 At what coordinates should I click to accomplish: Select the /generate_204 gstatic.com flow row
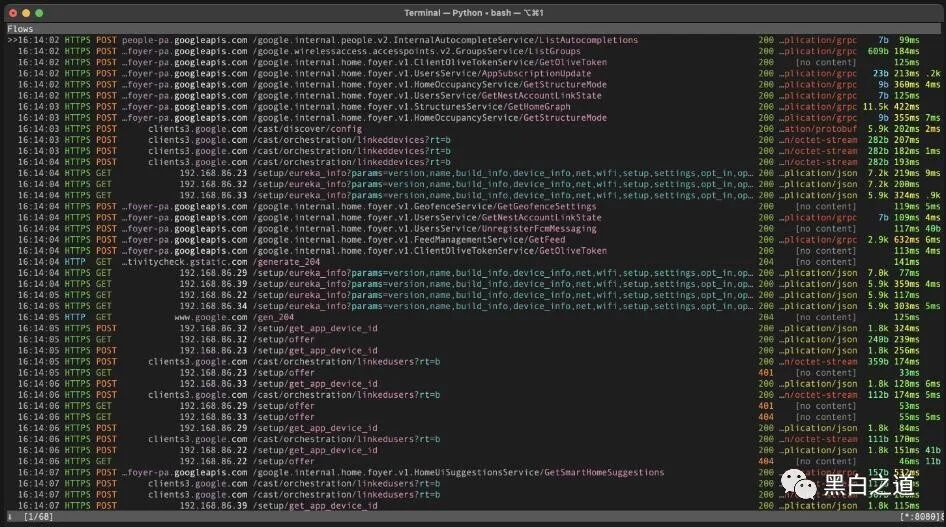point(473,262)
